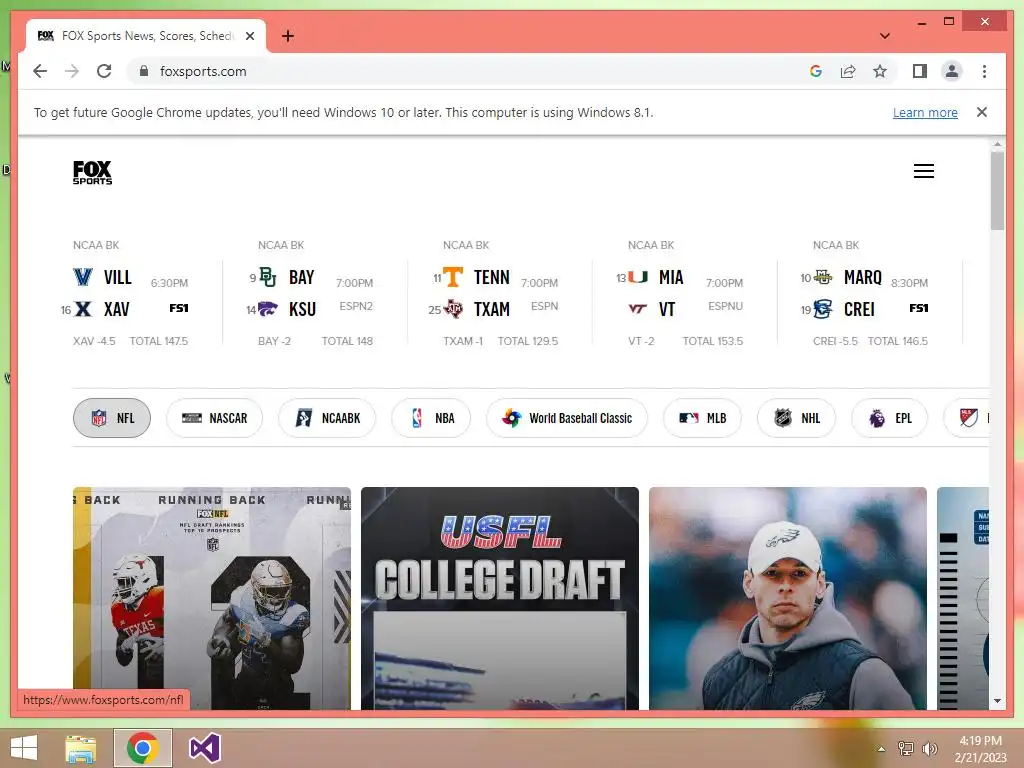1024x768 pixels.
Task: Open the Chrome profile avatar
Action: [952, 71]
